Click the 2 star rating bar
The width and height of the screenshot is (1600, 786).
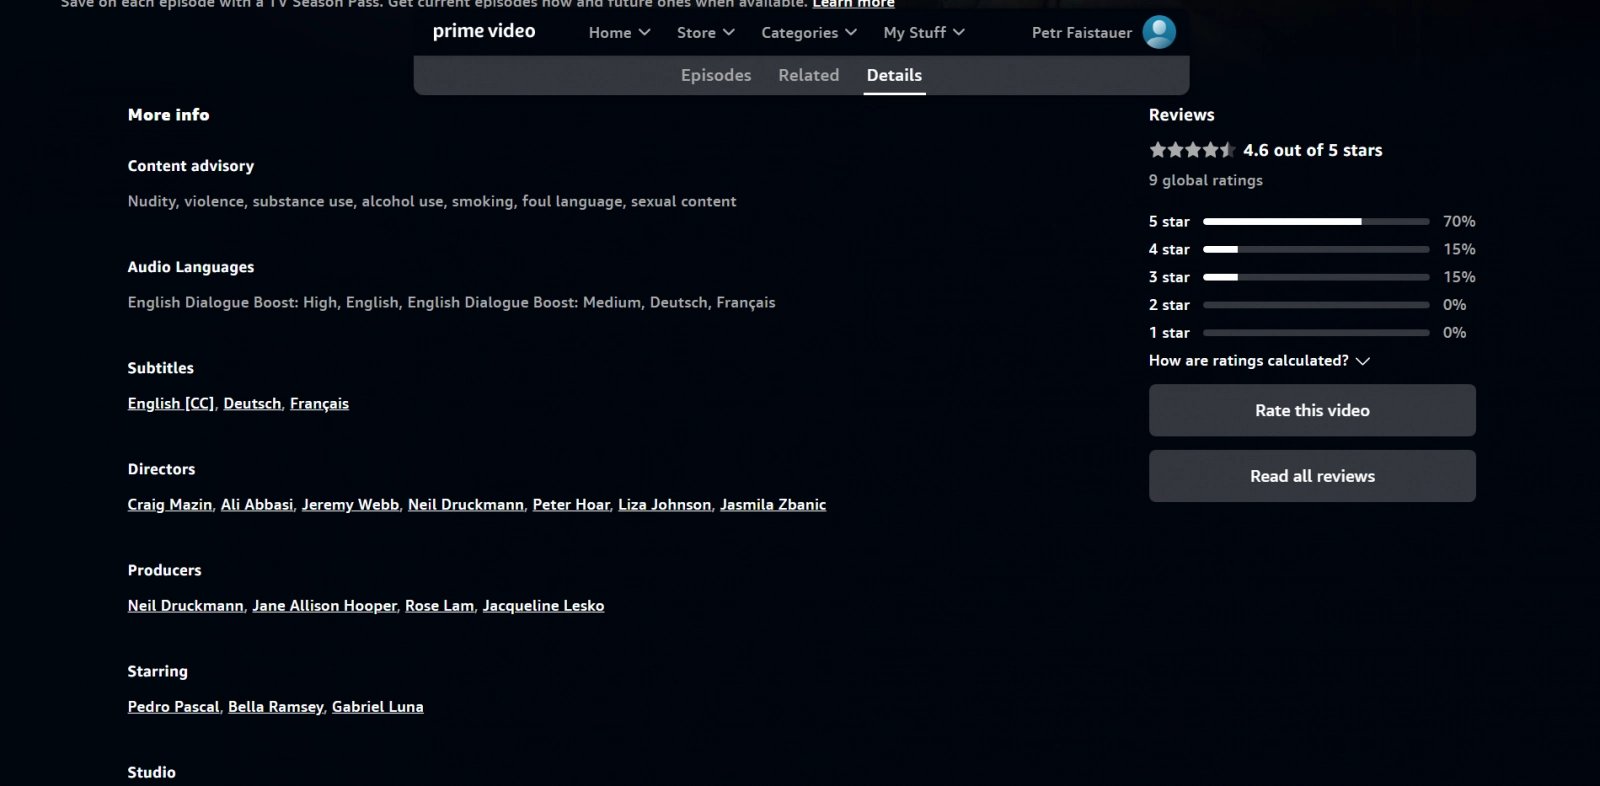point(1316,305)
